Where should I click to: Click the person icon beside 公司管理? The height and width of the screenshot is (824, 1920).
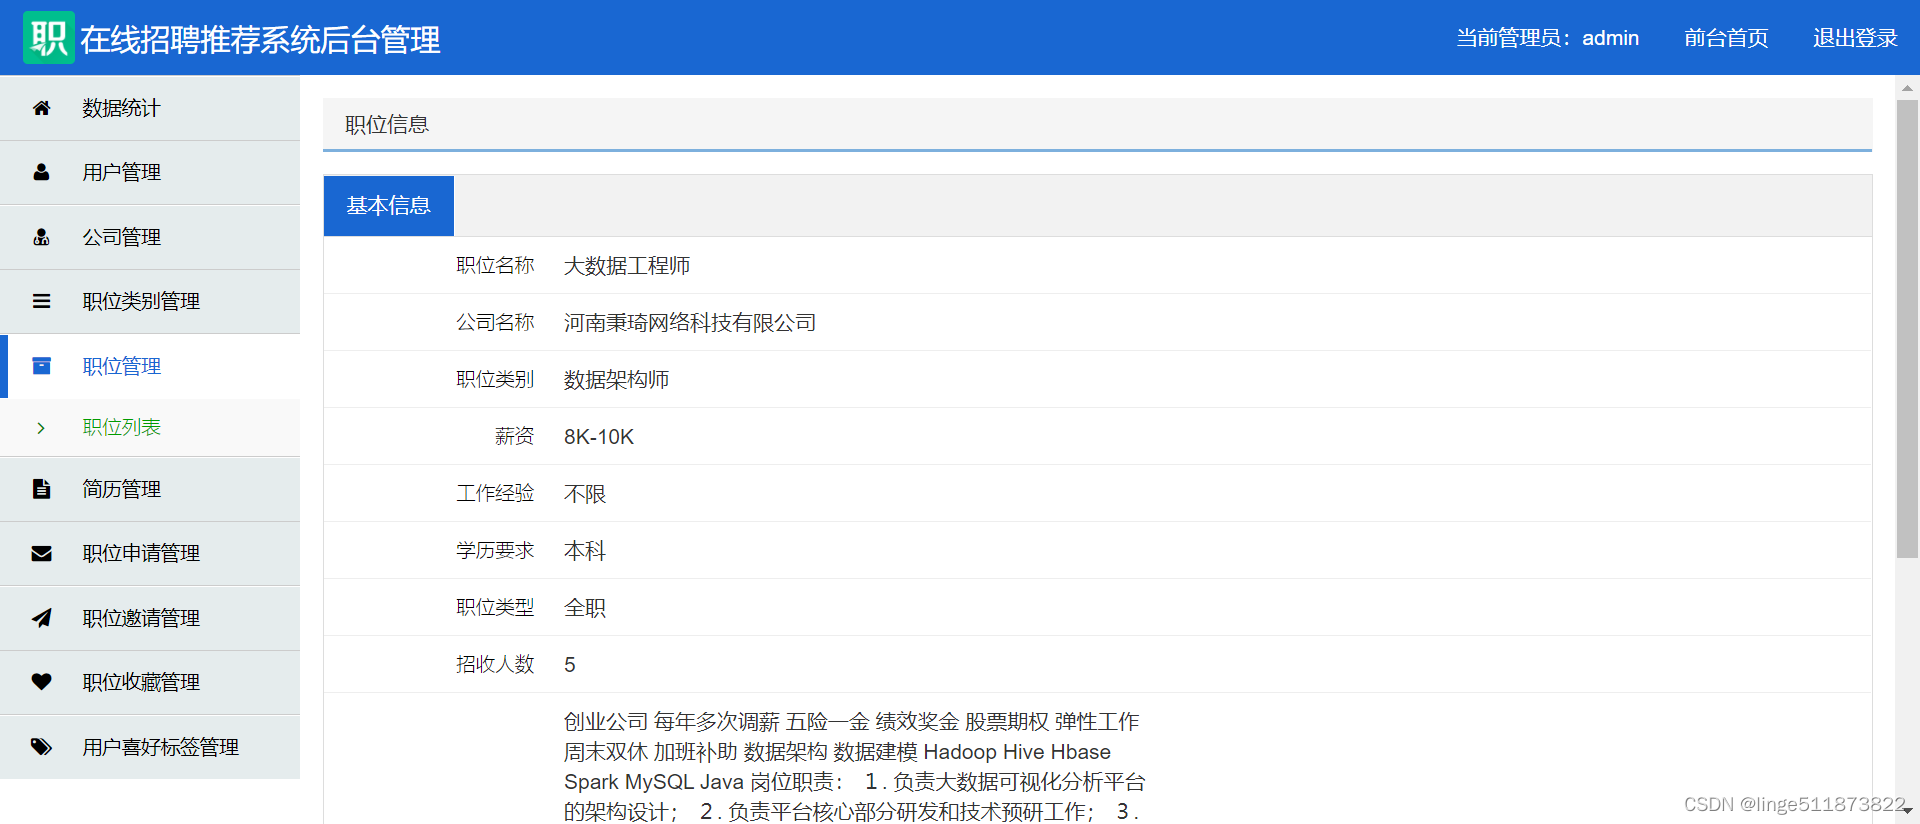pyautogui.click(x=41, y=237)
